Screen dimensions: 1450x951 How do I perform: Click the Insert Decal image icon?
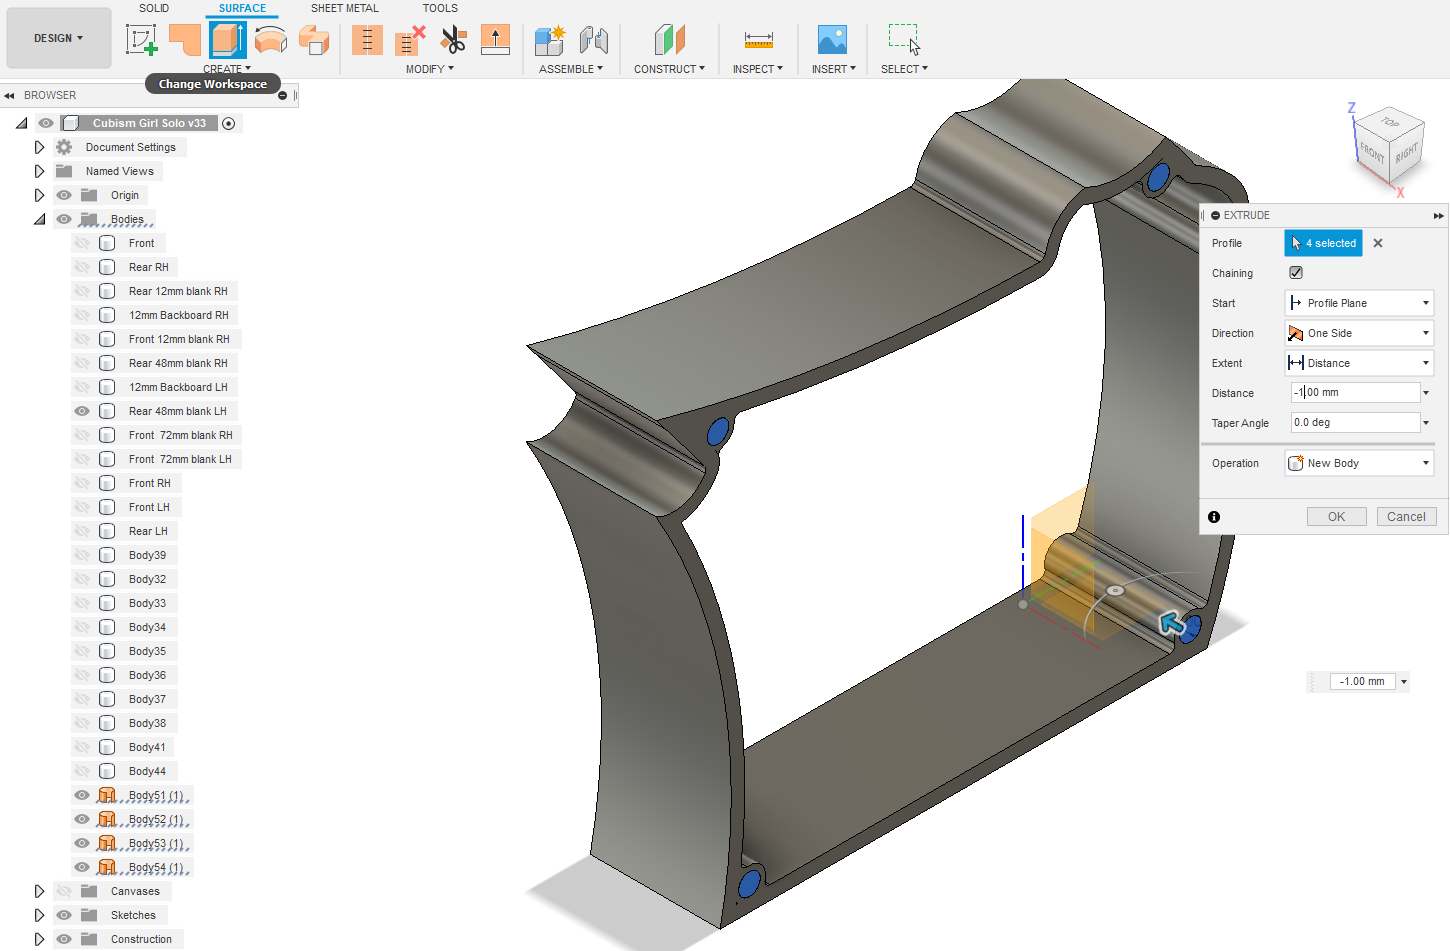[832, 40]
